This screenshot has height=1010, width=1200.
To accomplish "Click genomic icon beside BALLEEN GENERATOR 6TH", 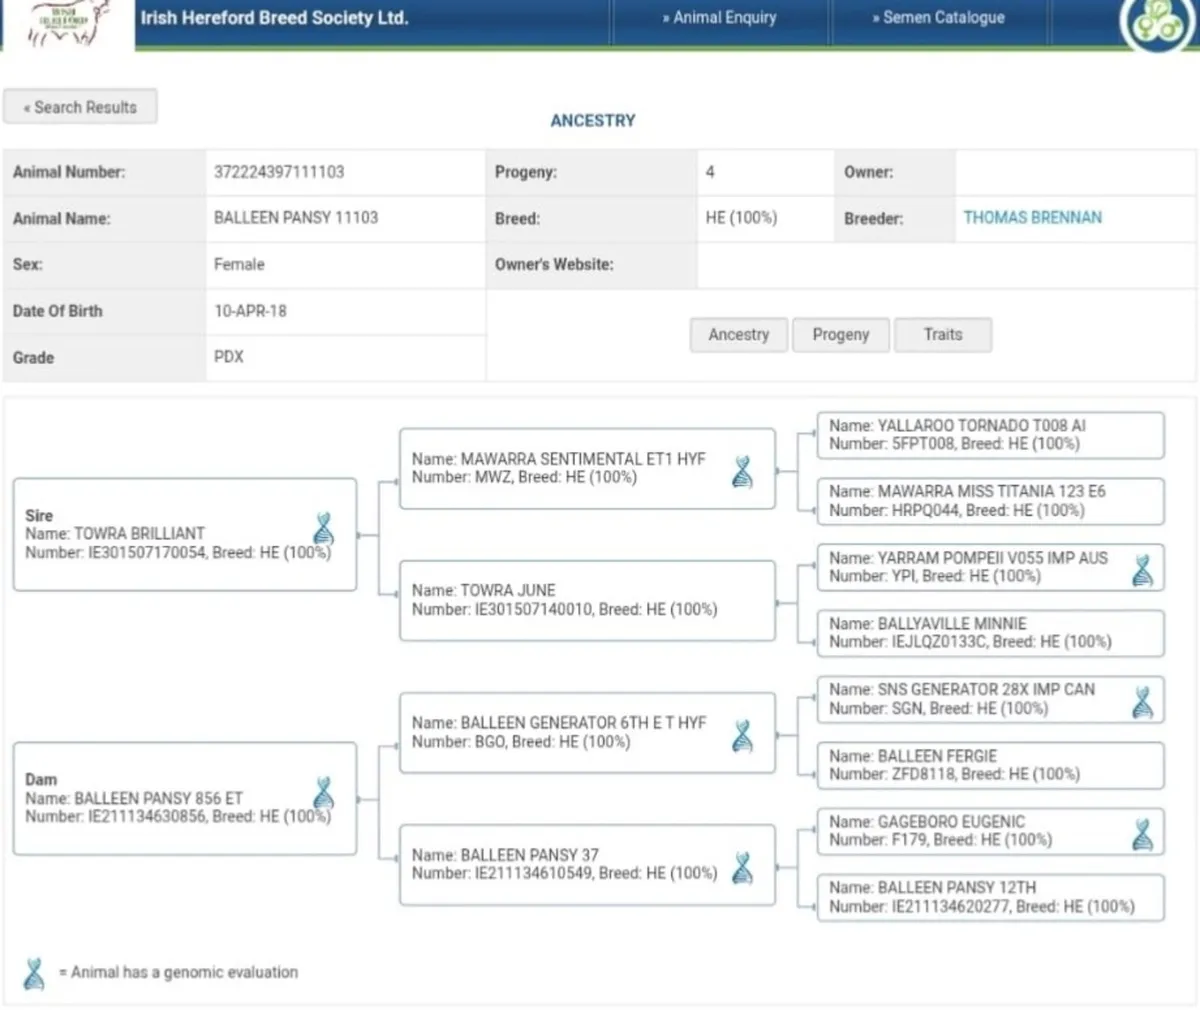I will click(x=742, y=735).
